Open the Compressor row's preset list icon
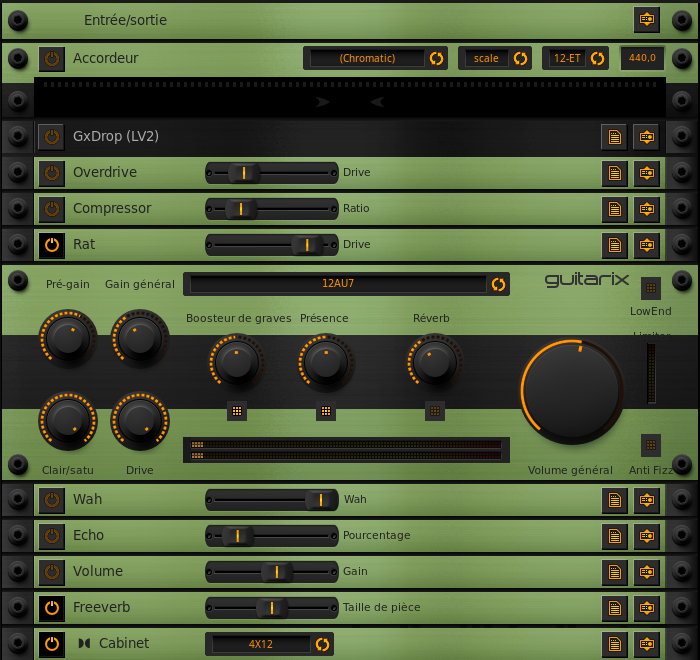The height and width of the screenshot is (660, 700). tap(614, 209)
